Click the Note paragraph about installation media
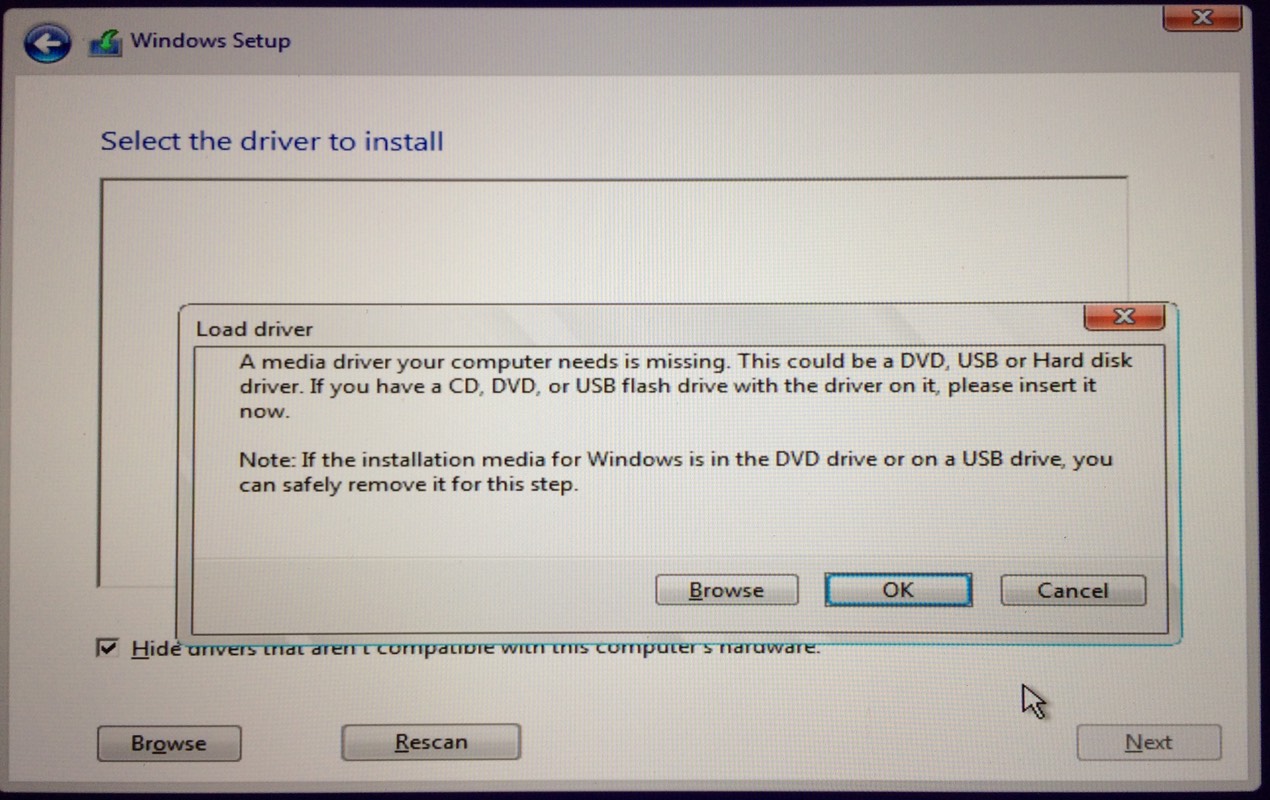This screenshot has width=1270, height=800. pyautogui.click(x=675, y=472)
